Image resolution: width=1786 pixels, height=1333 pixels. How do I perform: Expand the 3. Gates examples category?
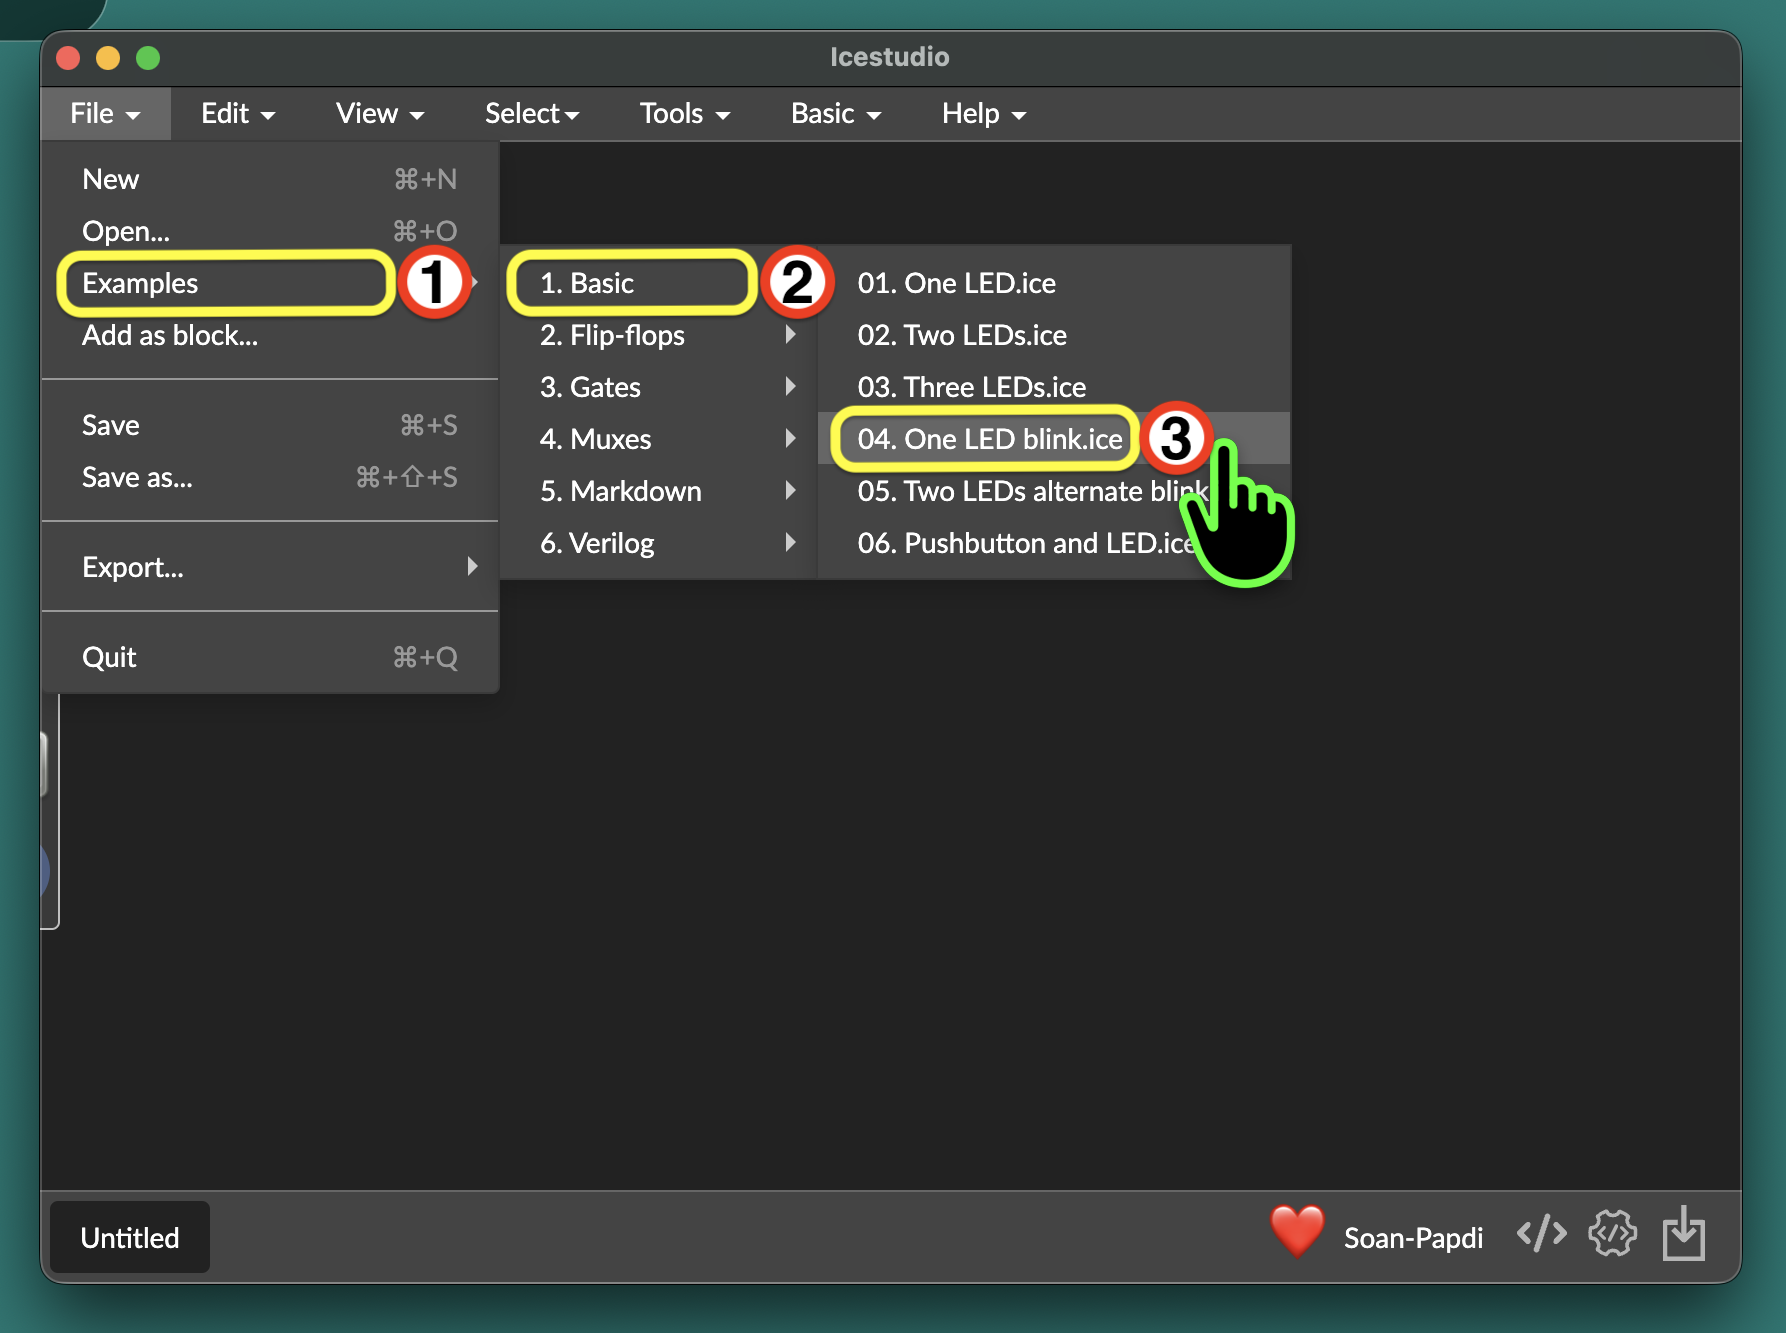point(659,387)
